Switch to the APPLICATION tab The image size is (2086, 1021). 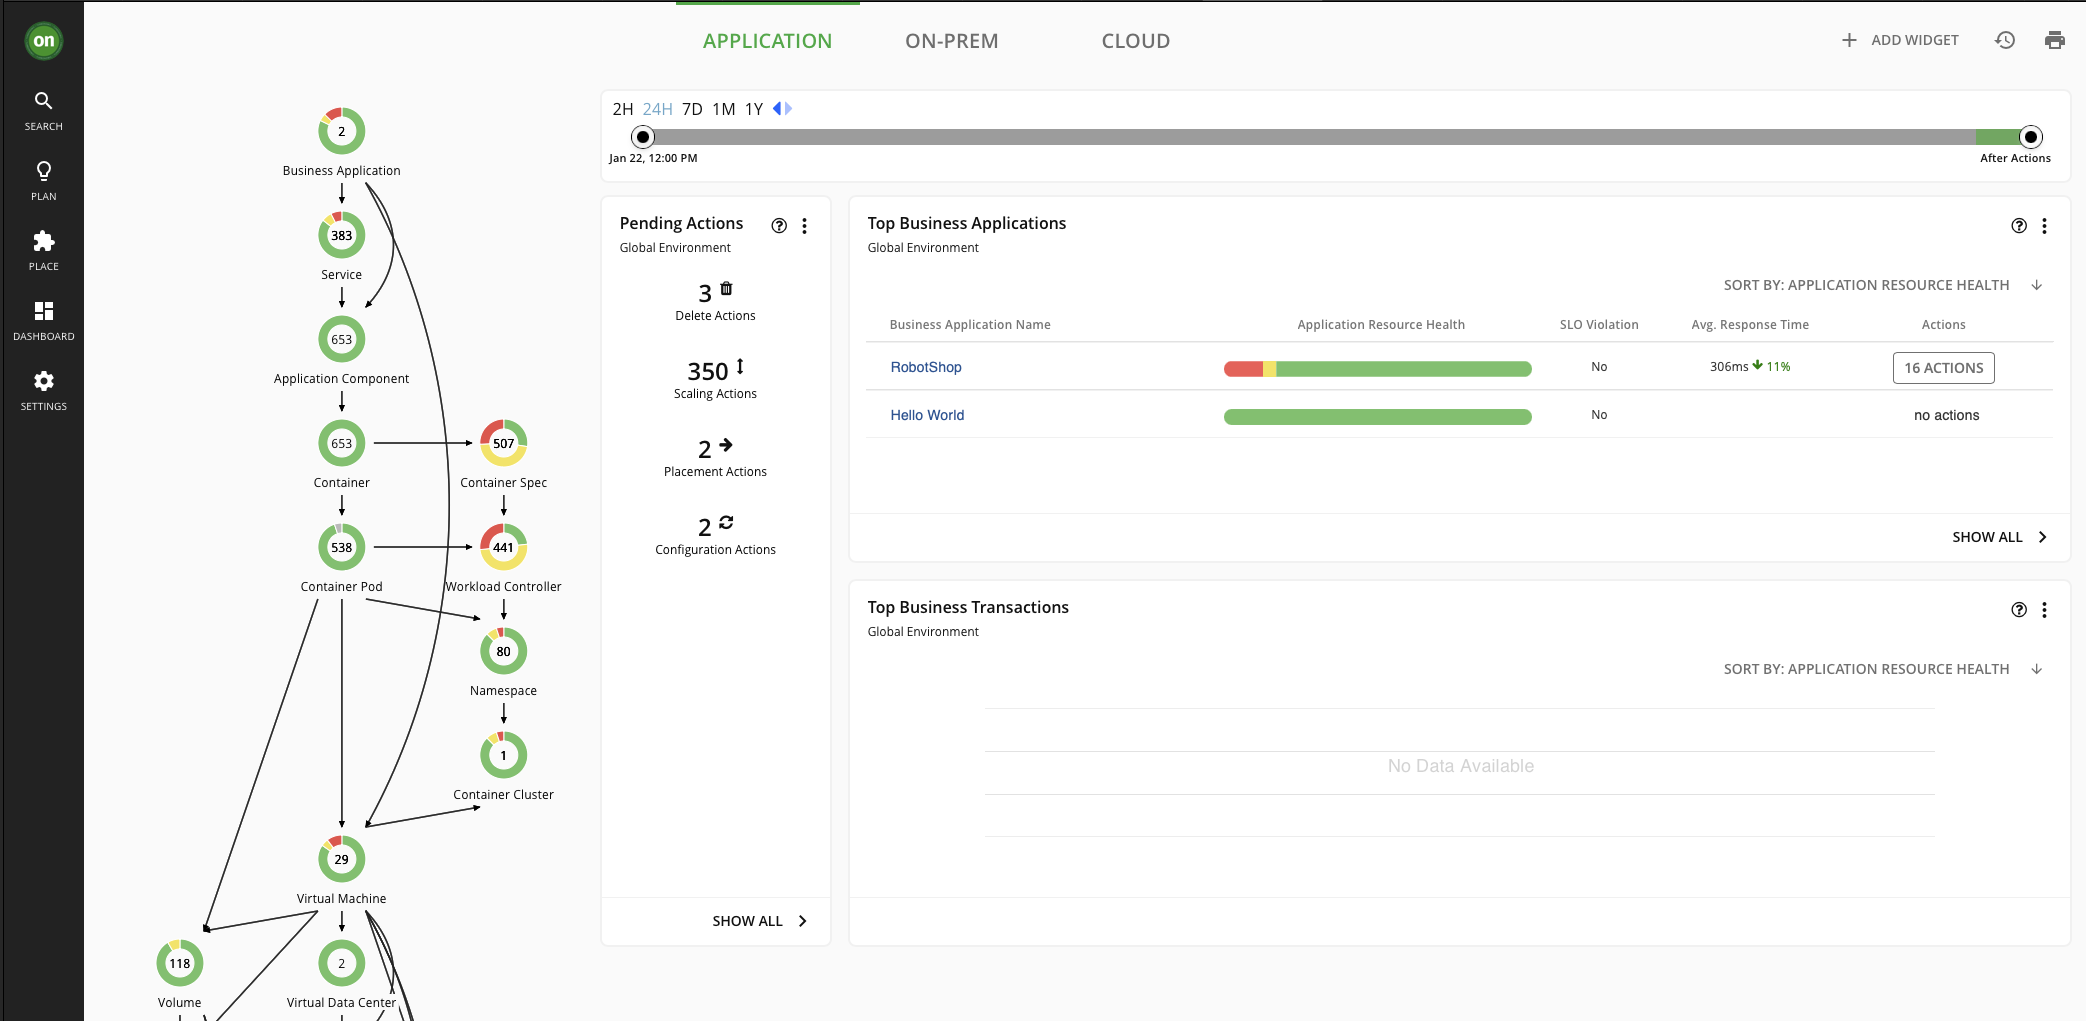(x=767, y=41)
